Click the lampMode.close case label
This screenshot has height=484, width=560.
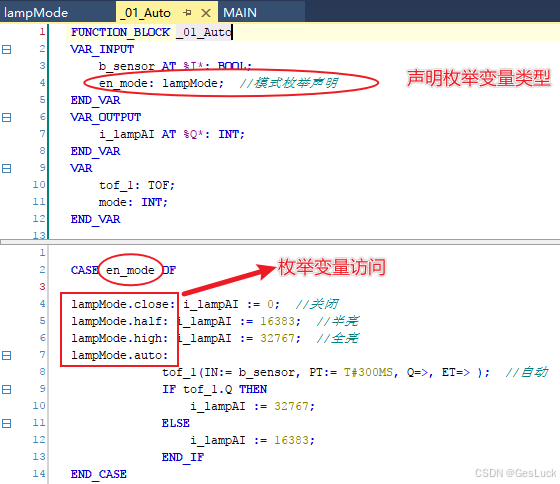[123, 304]
